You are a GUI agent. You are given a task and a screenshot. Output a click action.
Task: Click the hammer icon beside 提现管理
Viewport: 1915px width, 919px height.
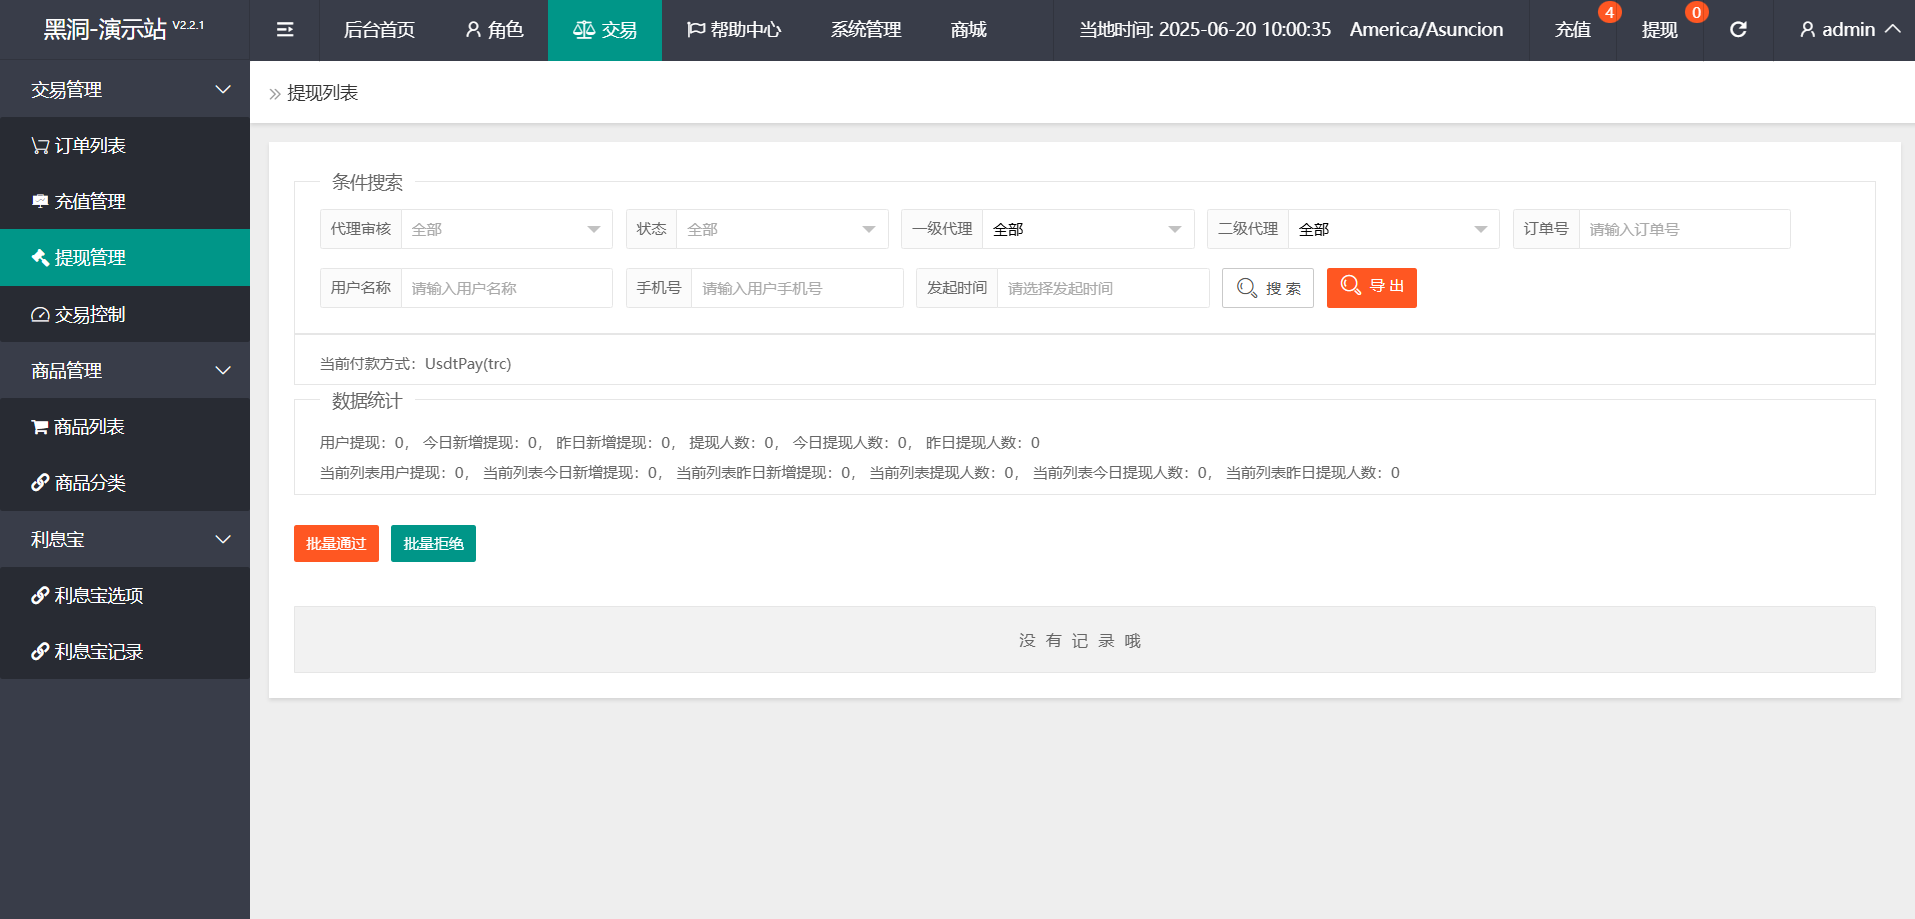(40, 258)
